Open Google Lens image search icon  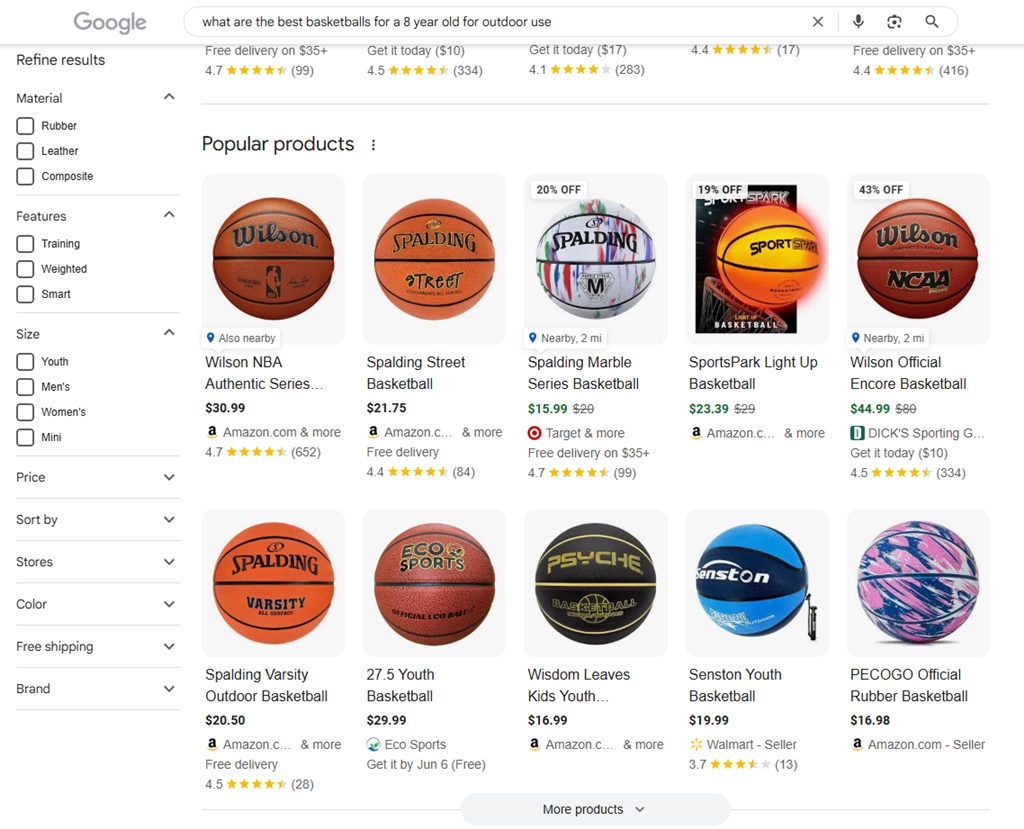[x=894, y=22]
